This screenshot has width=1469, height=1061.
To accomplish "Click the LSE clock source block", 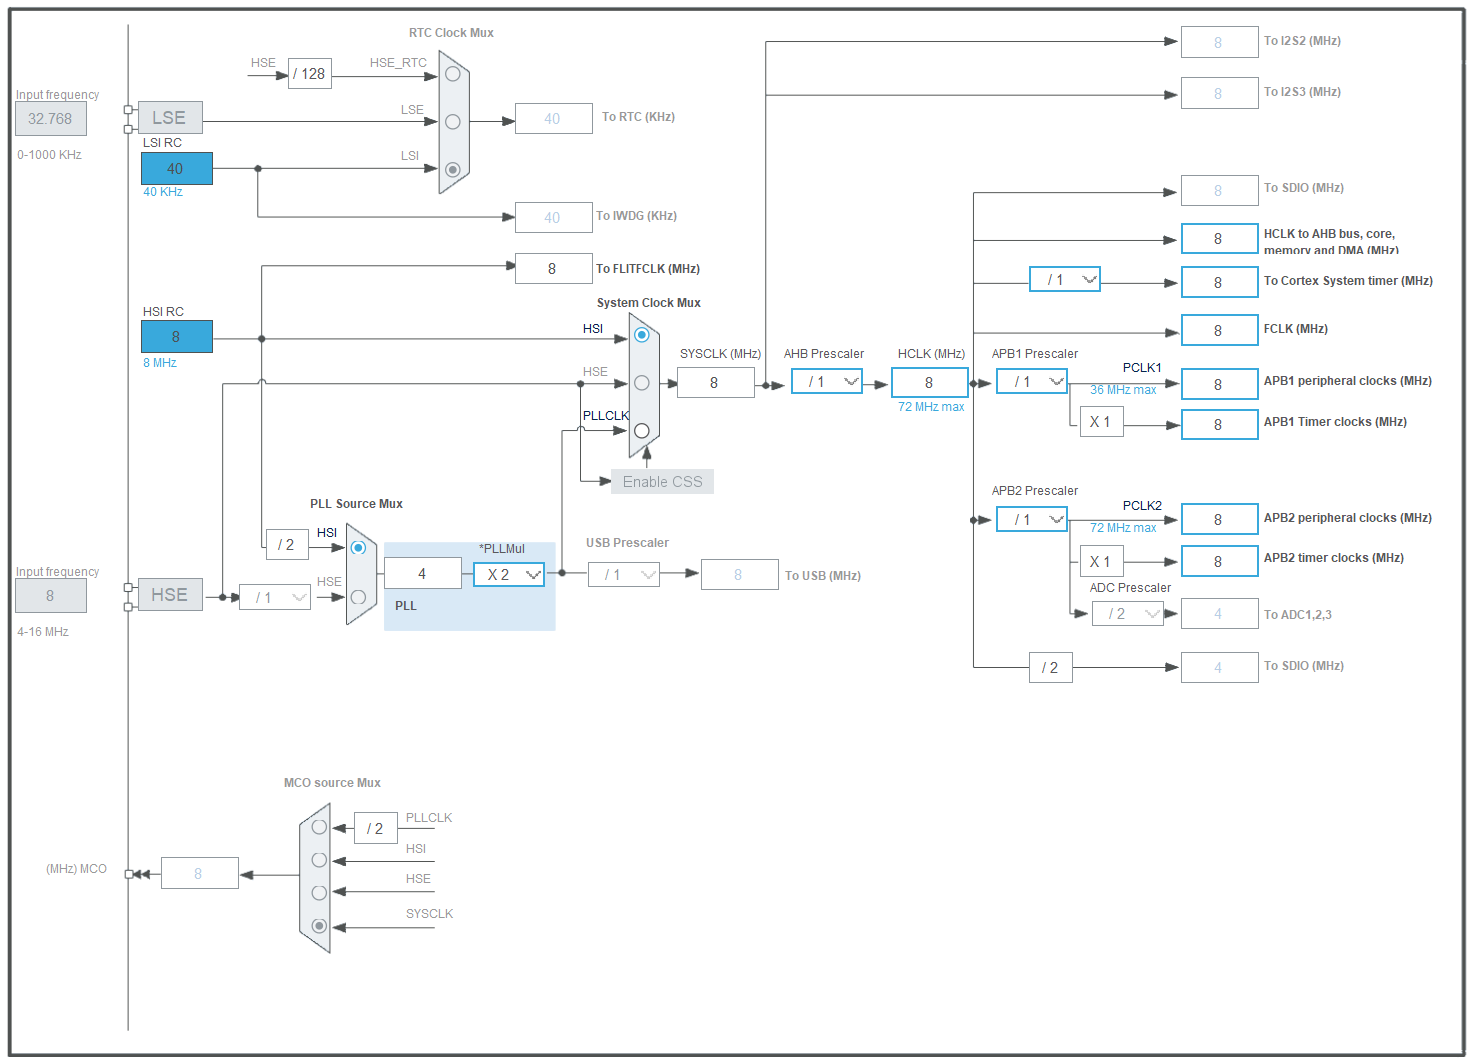I will [x=170, y=118].
